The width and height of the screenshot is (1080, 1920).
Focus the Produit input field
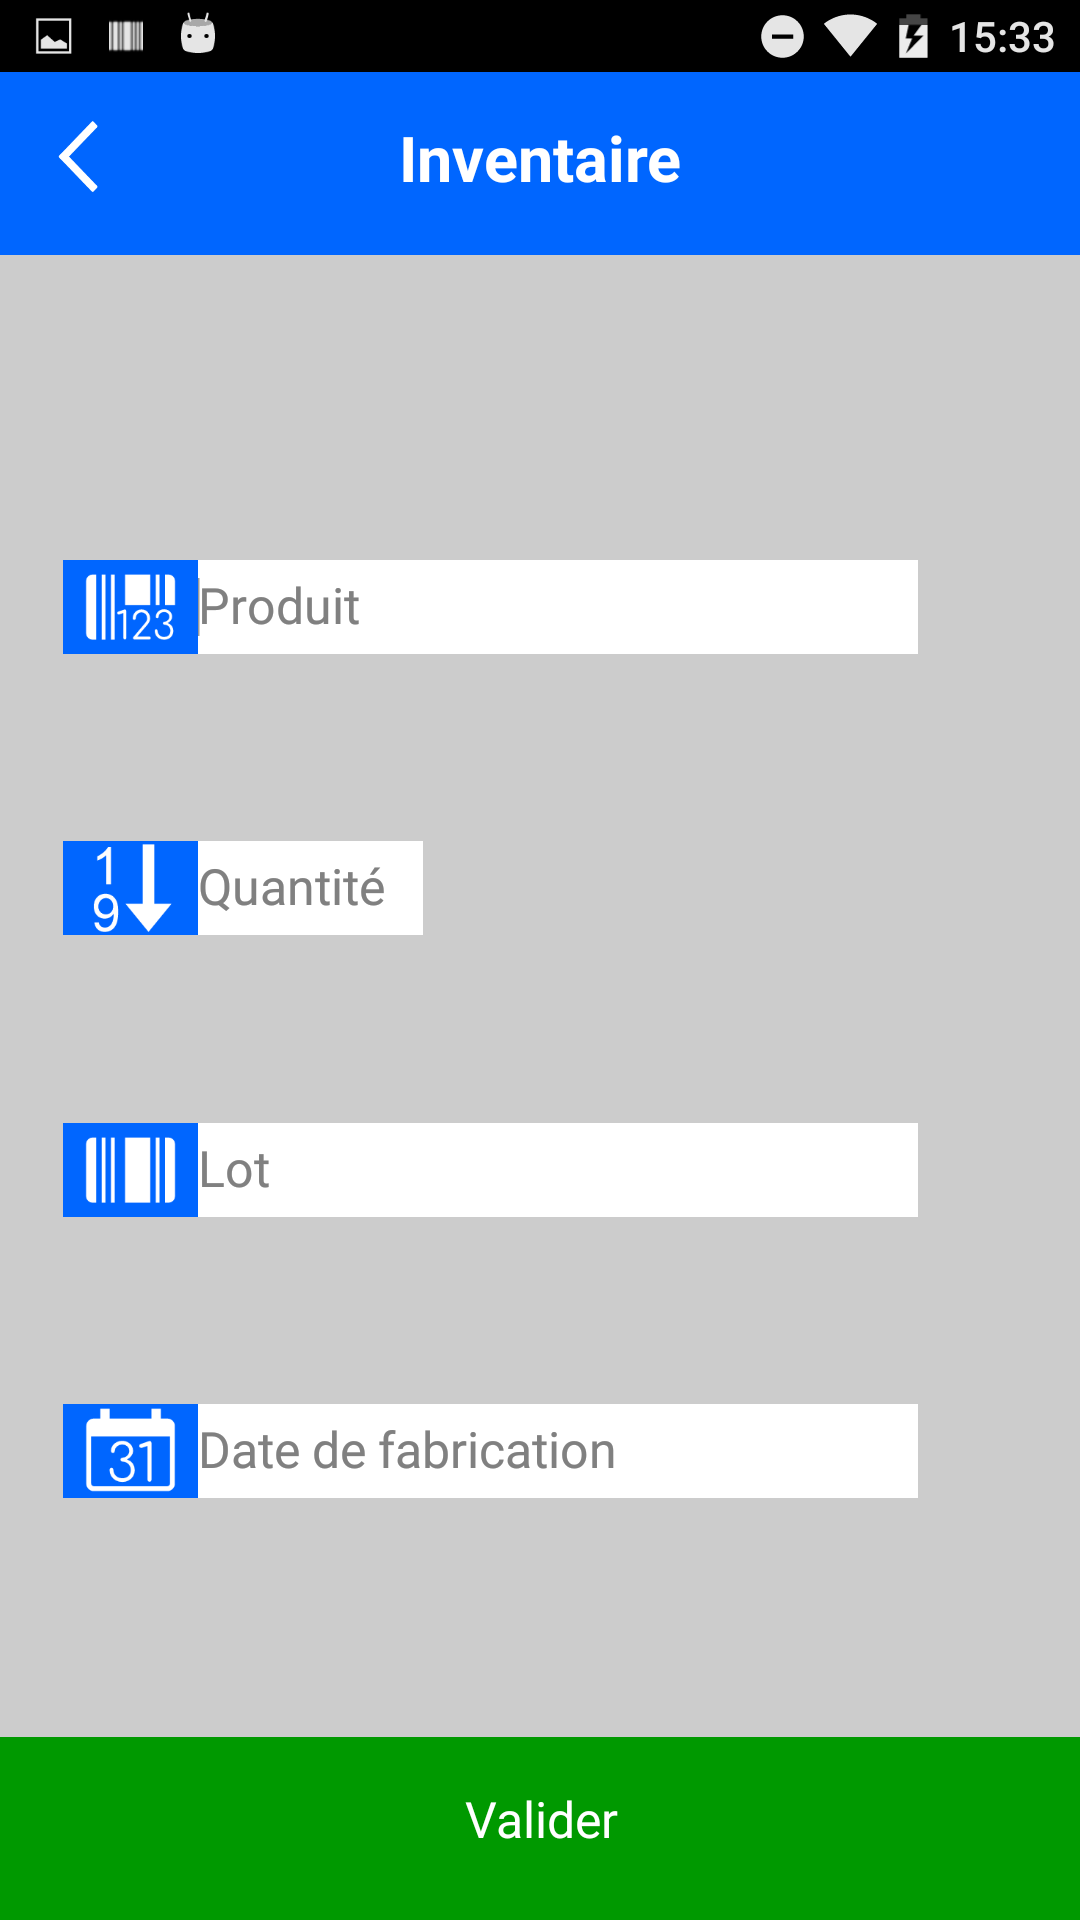click(x=557, y=607)
